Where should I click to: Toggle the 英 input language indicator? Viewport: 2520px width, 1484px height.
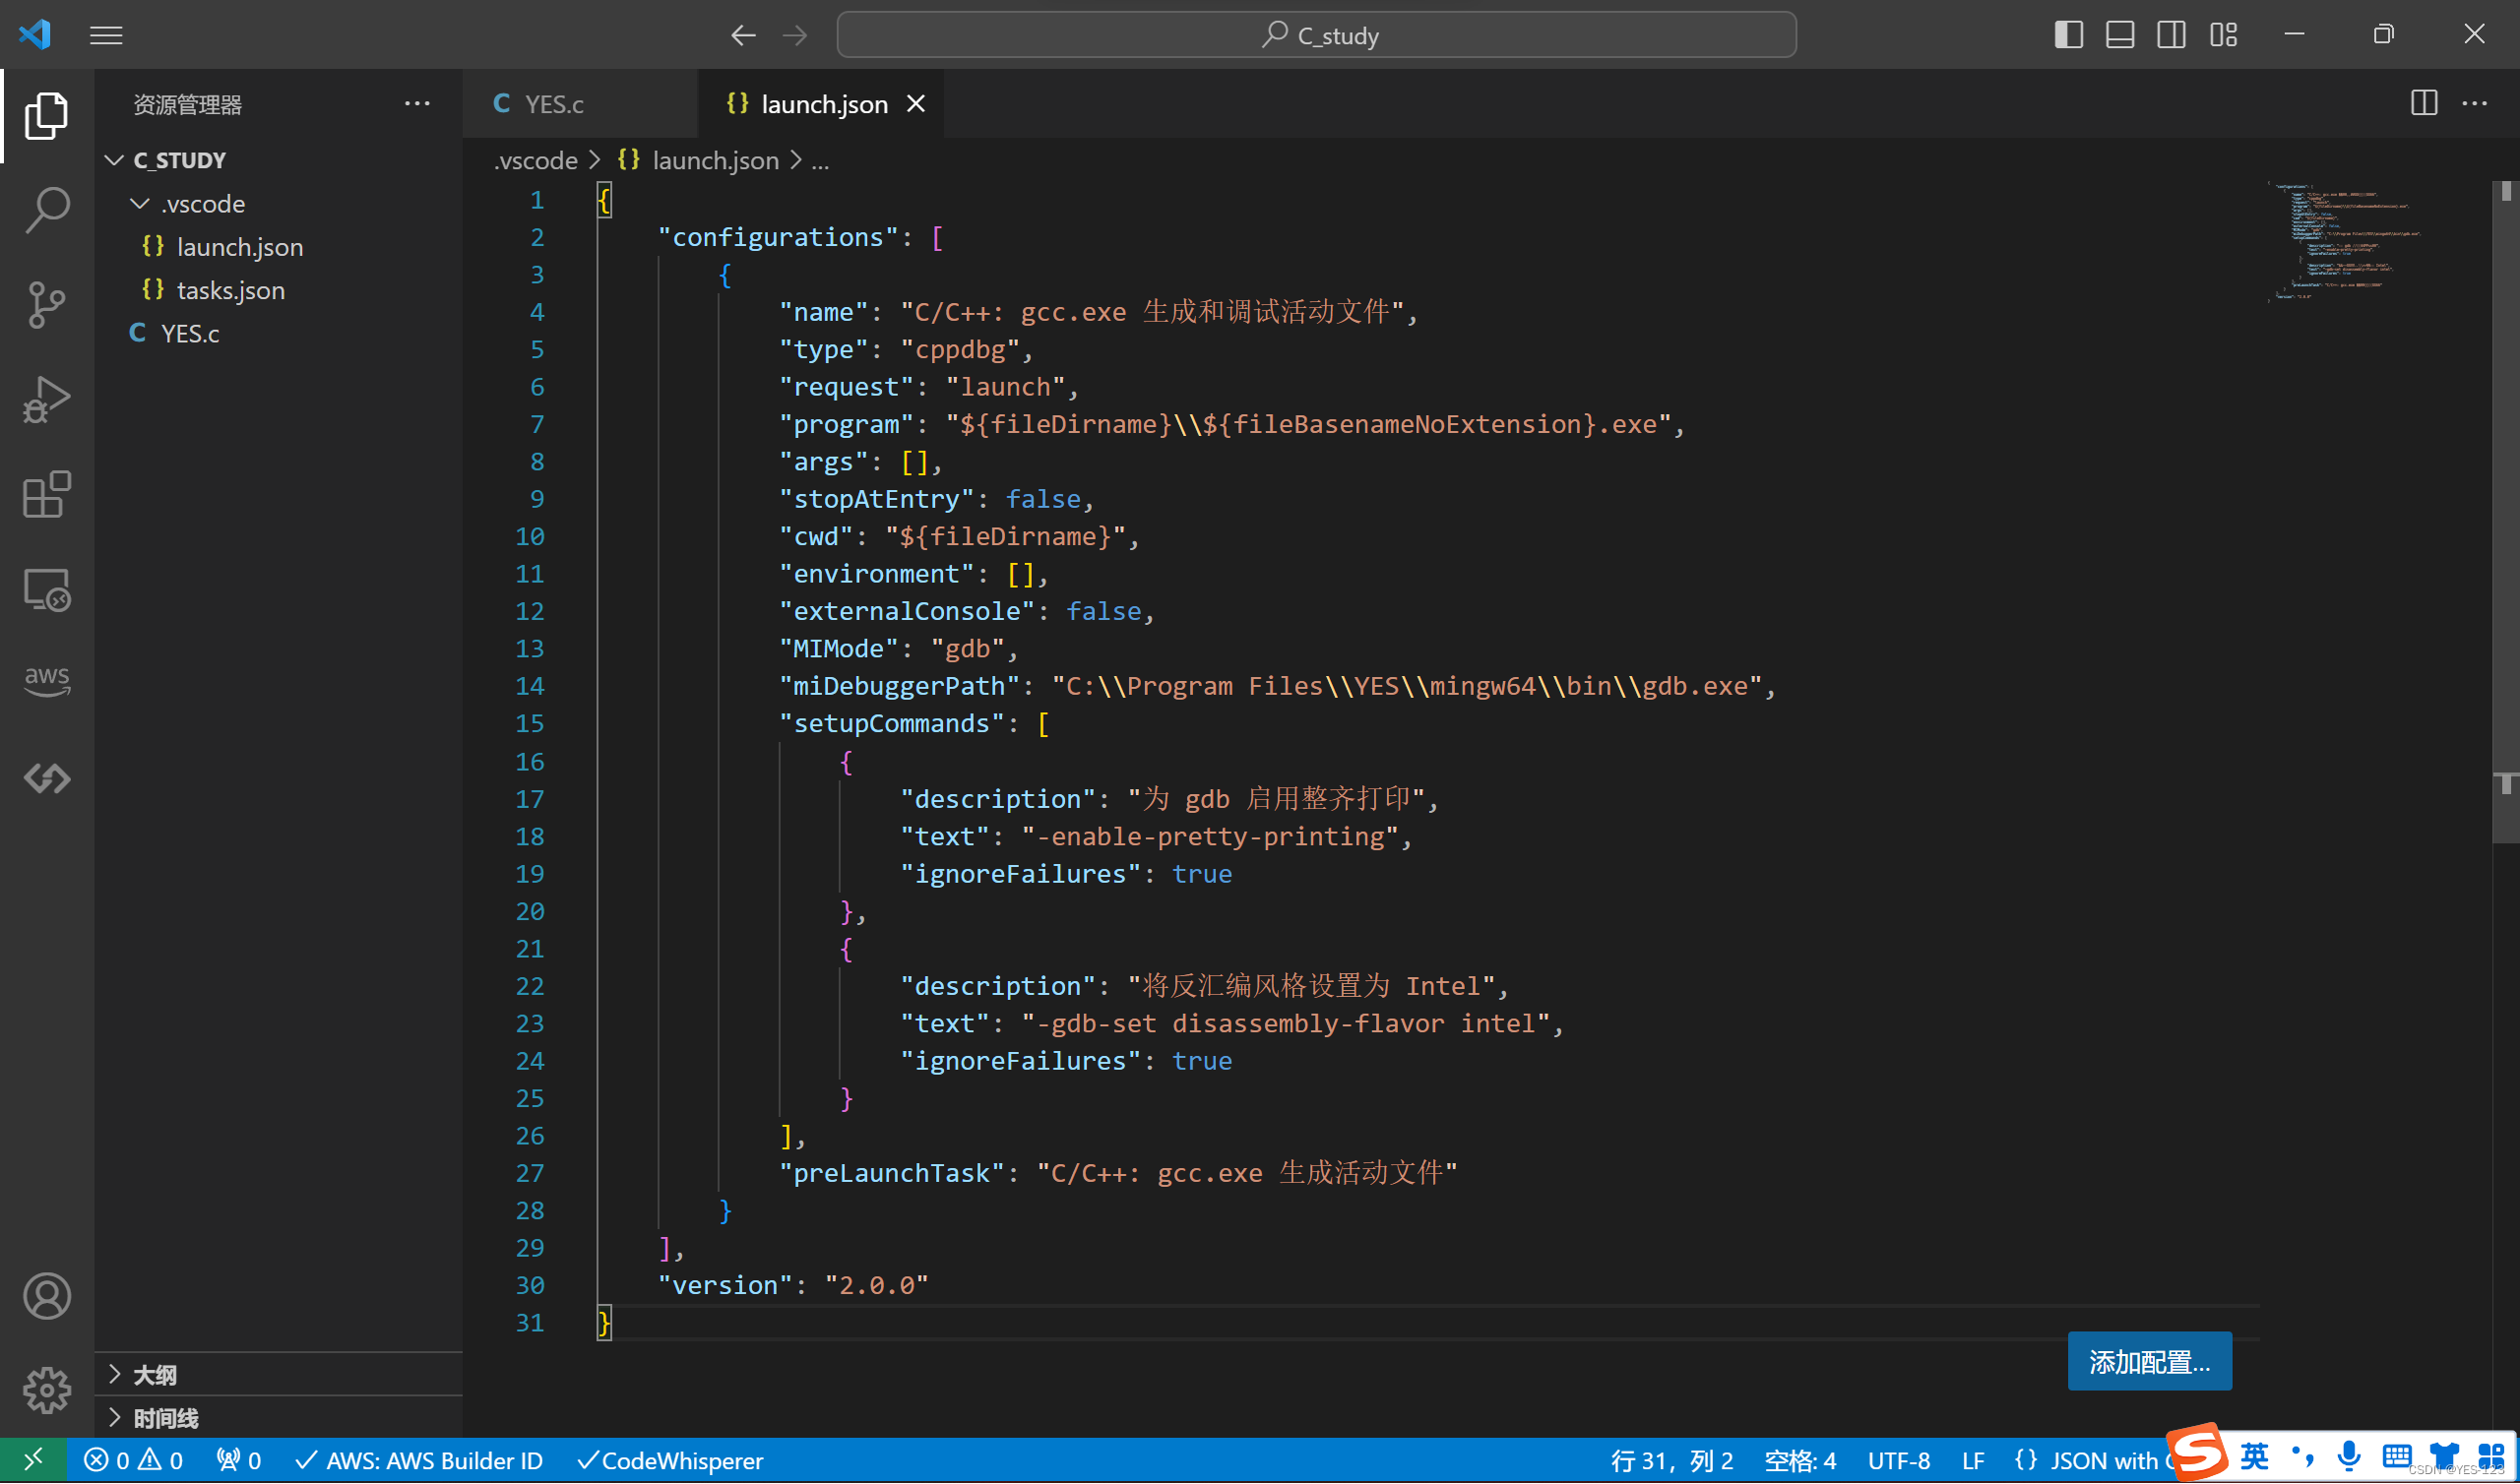point(2254,1457)
